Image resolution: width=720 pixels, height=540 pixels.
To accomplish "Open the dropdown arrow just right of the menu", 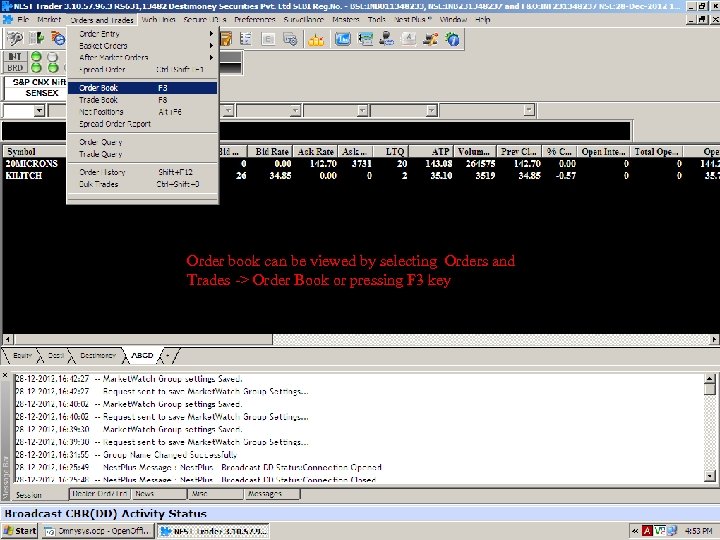I will pyautogui.click(x=228, y=111).
